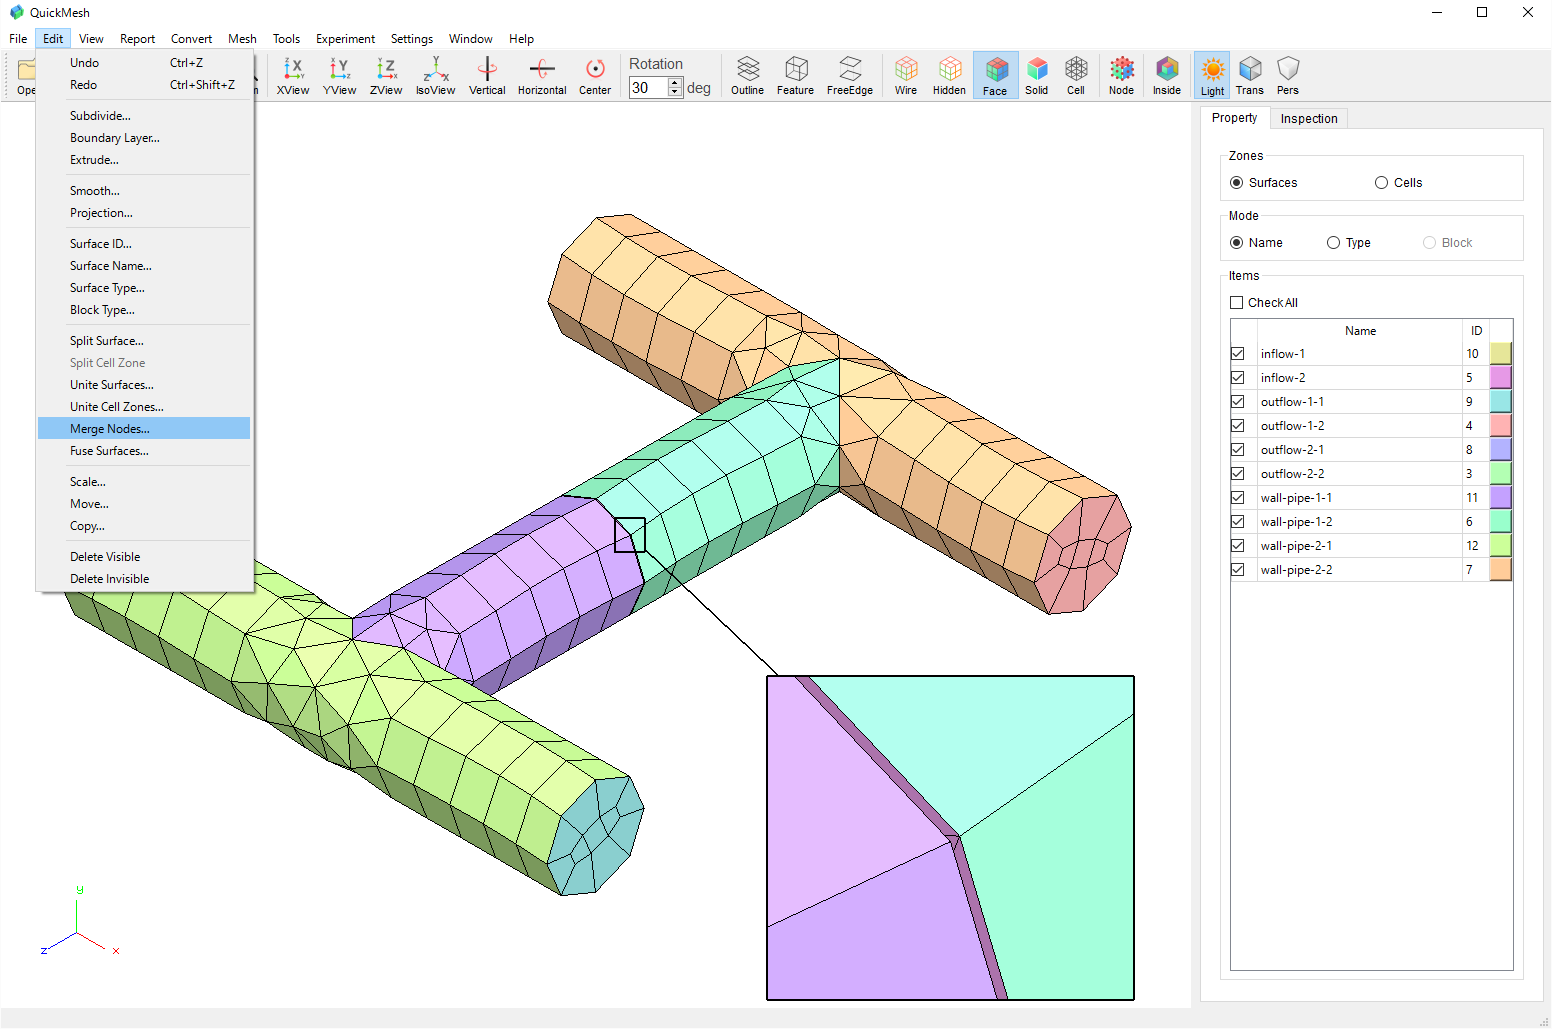Viewport: 1552px width, 1029px height.
Task: Switch to XView orientation
Action: (x=293, y=76)
